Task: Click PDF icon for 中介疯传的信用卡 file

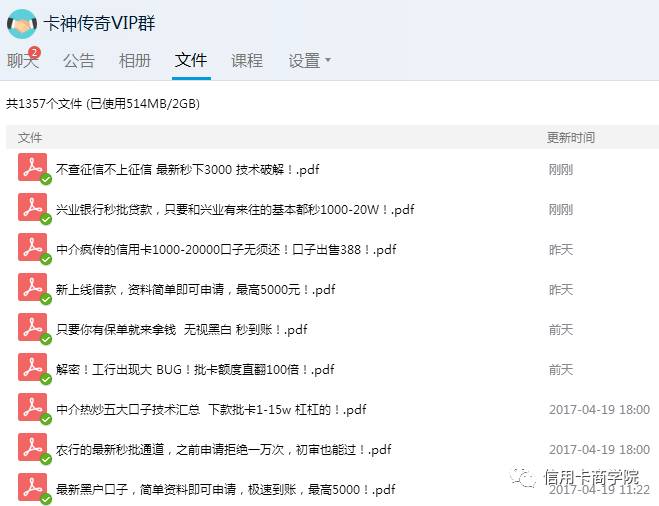Action: 33,248
